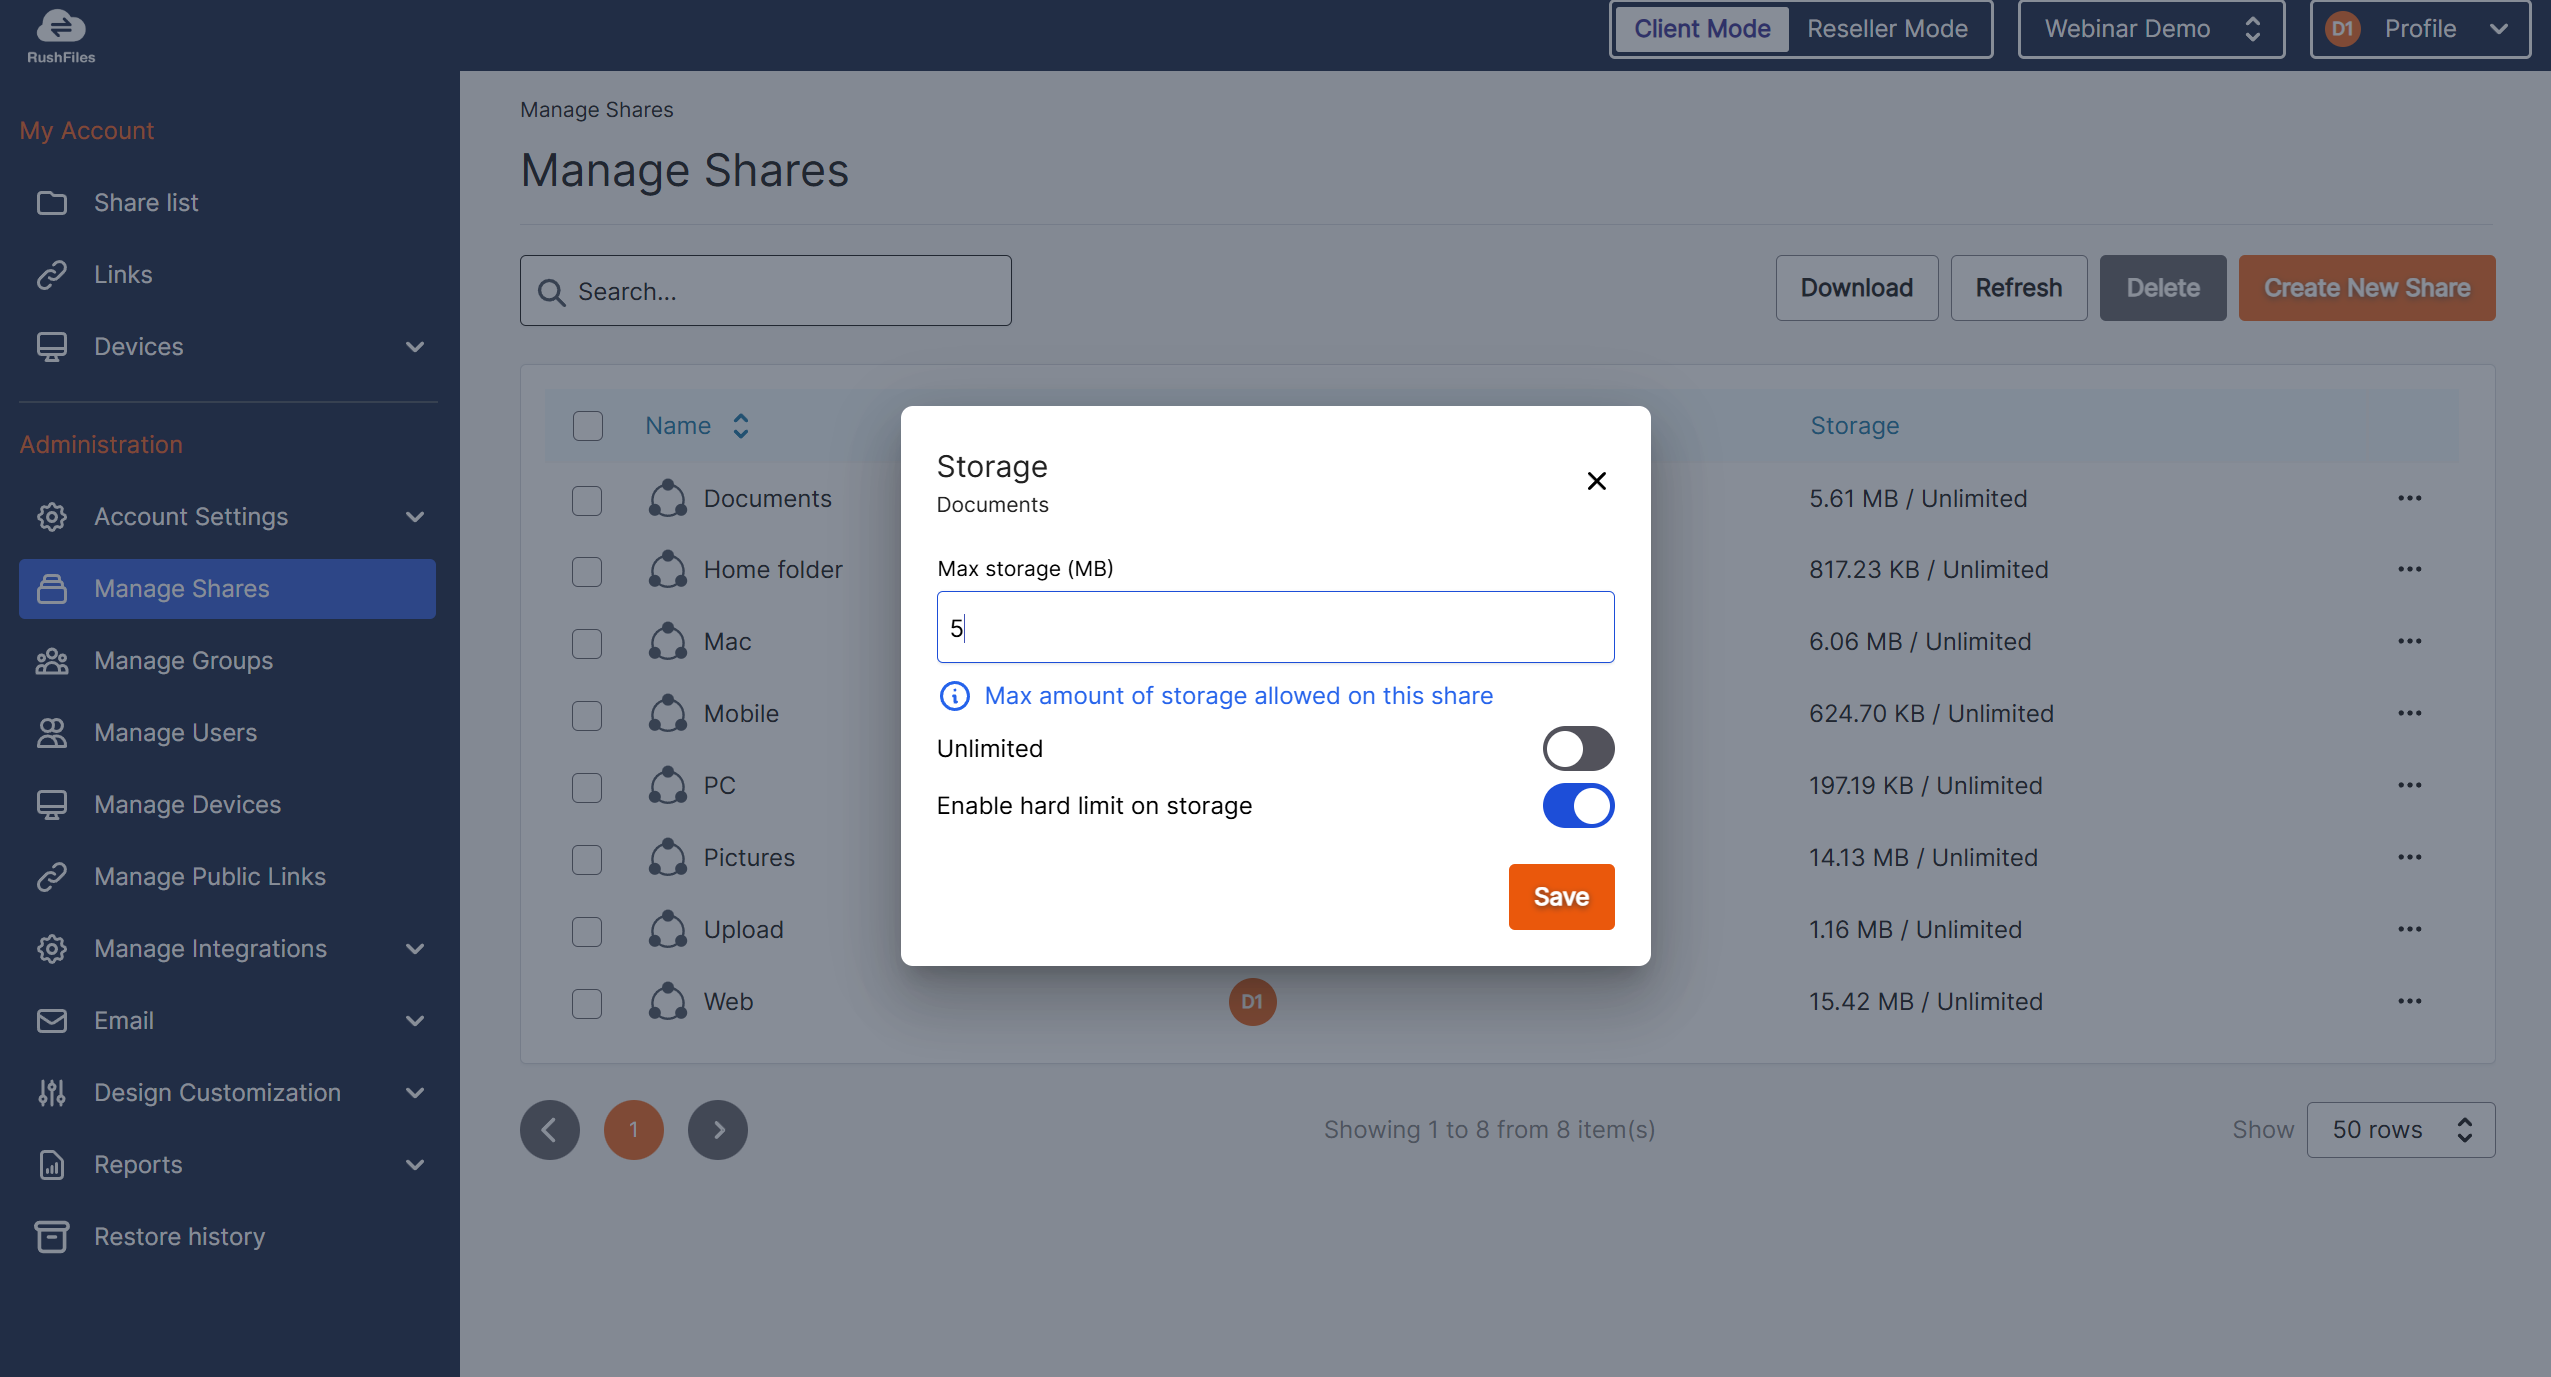
Task: Click the D1 avatar in Web row
Action: 1252,1002
